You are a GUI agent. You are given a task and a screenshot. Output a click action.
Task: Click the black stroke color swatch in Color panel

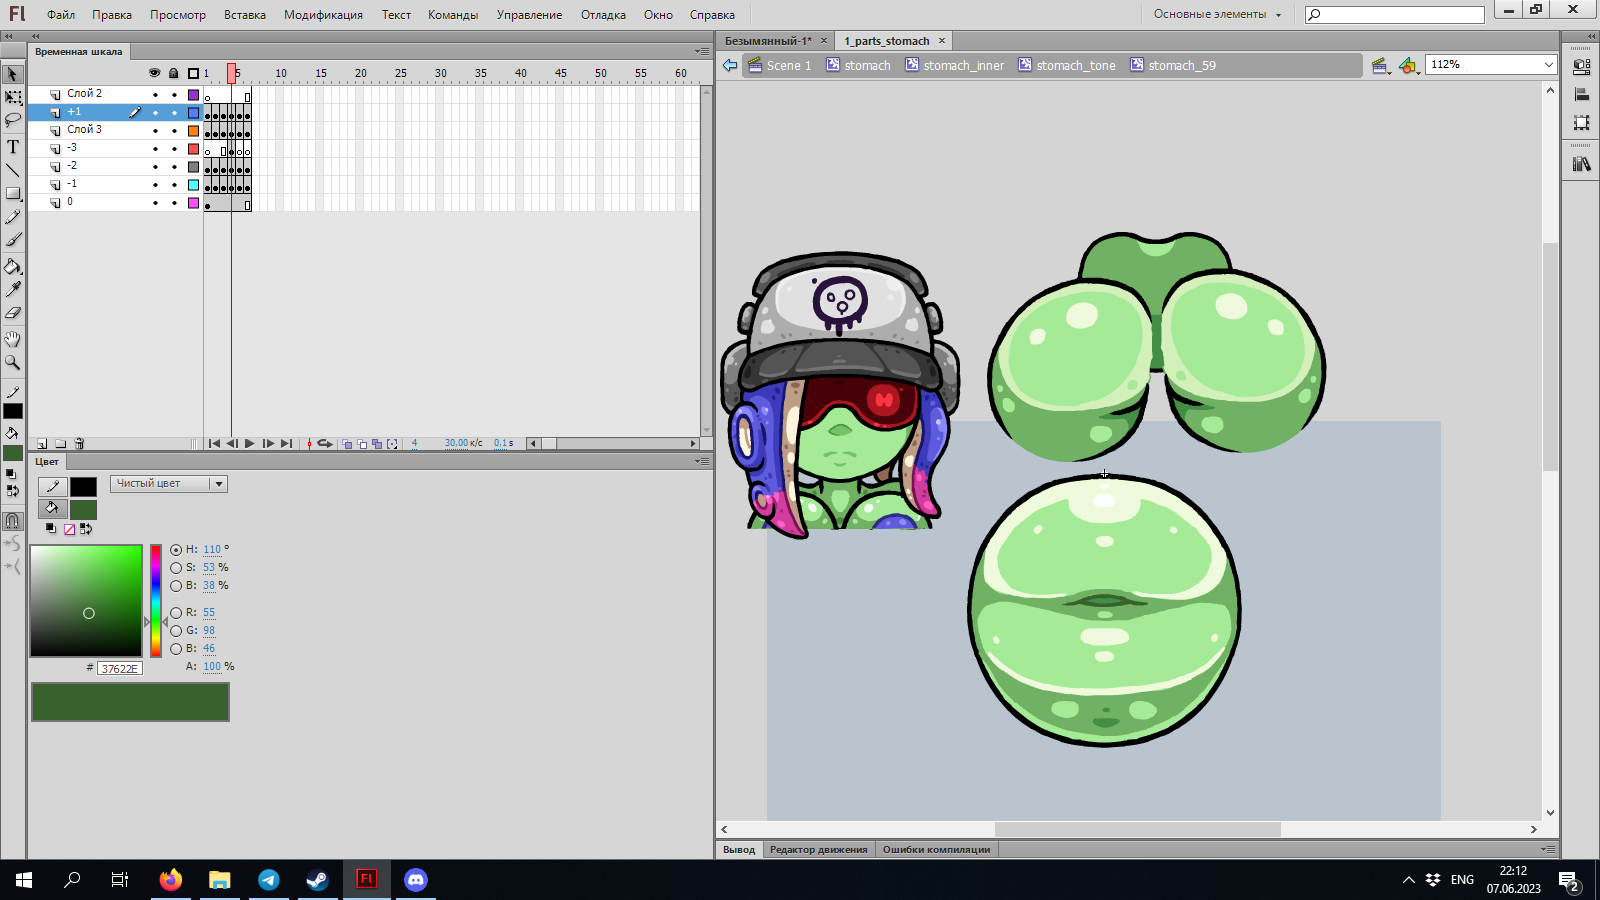(x=83, y=487)
